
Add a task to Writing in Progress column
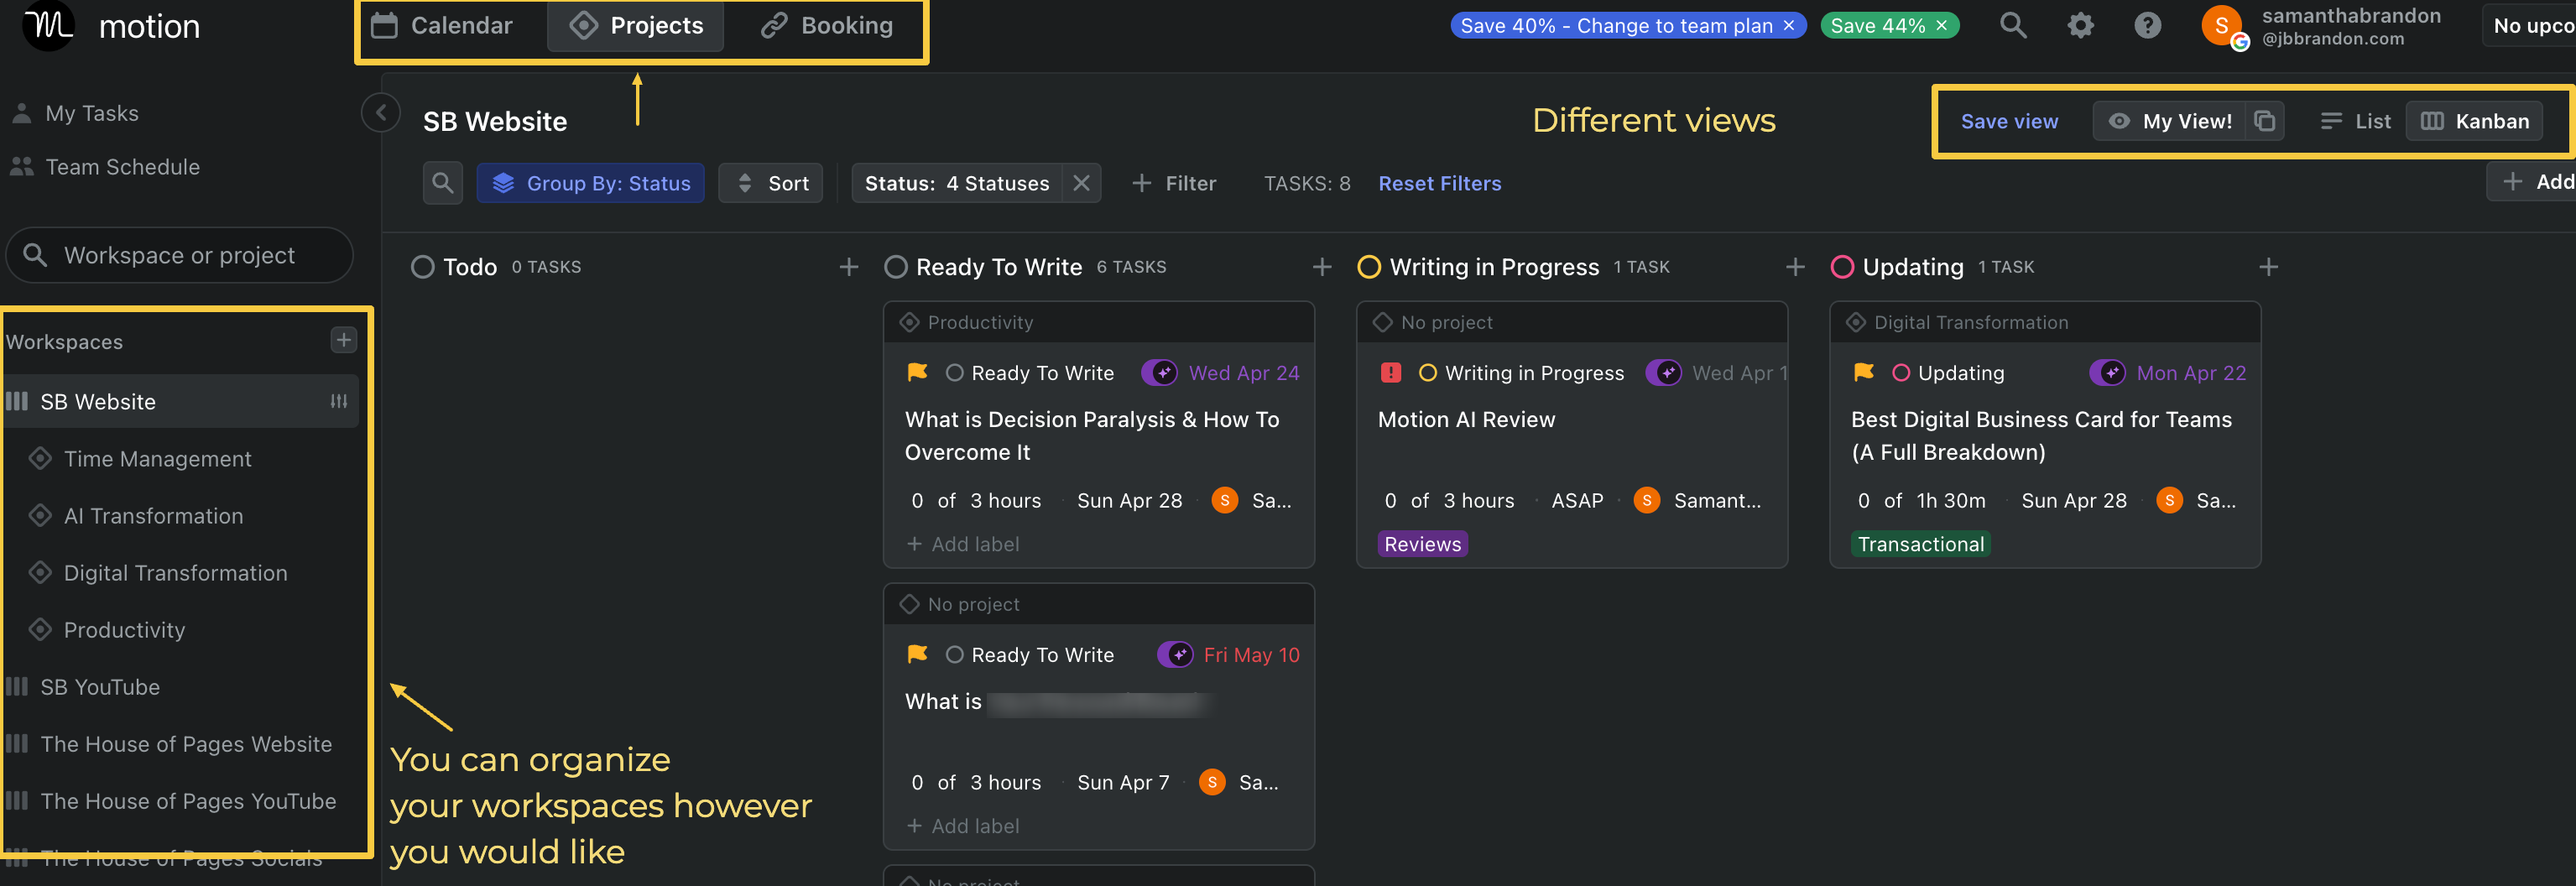click(x=1794, y=267)
